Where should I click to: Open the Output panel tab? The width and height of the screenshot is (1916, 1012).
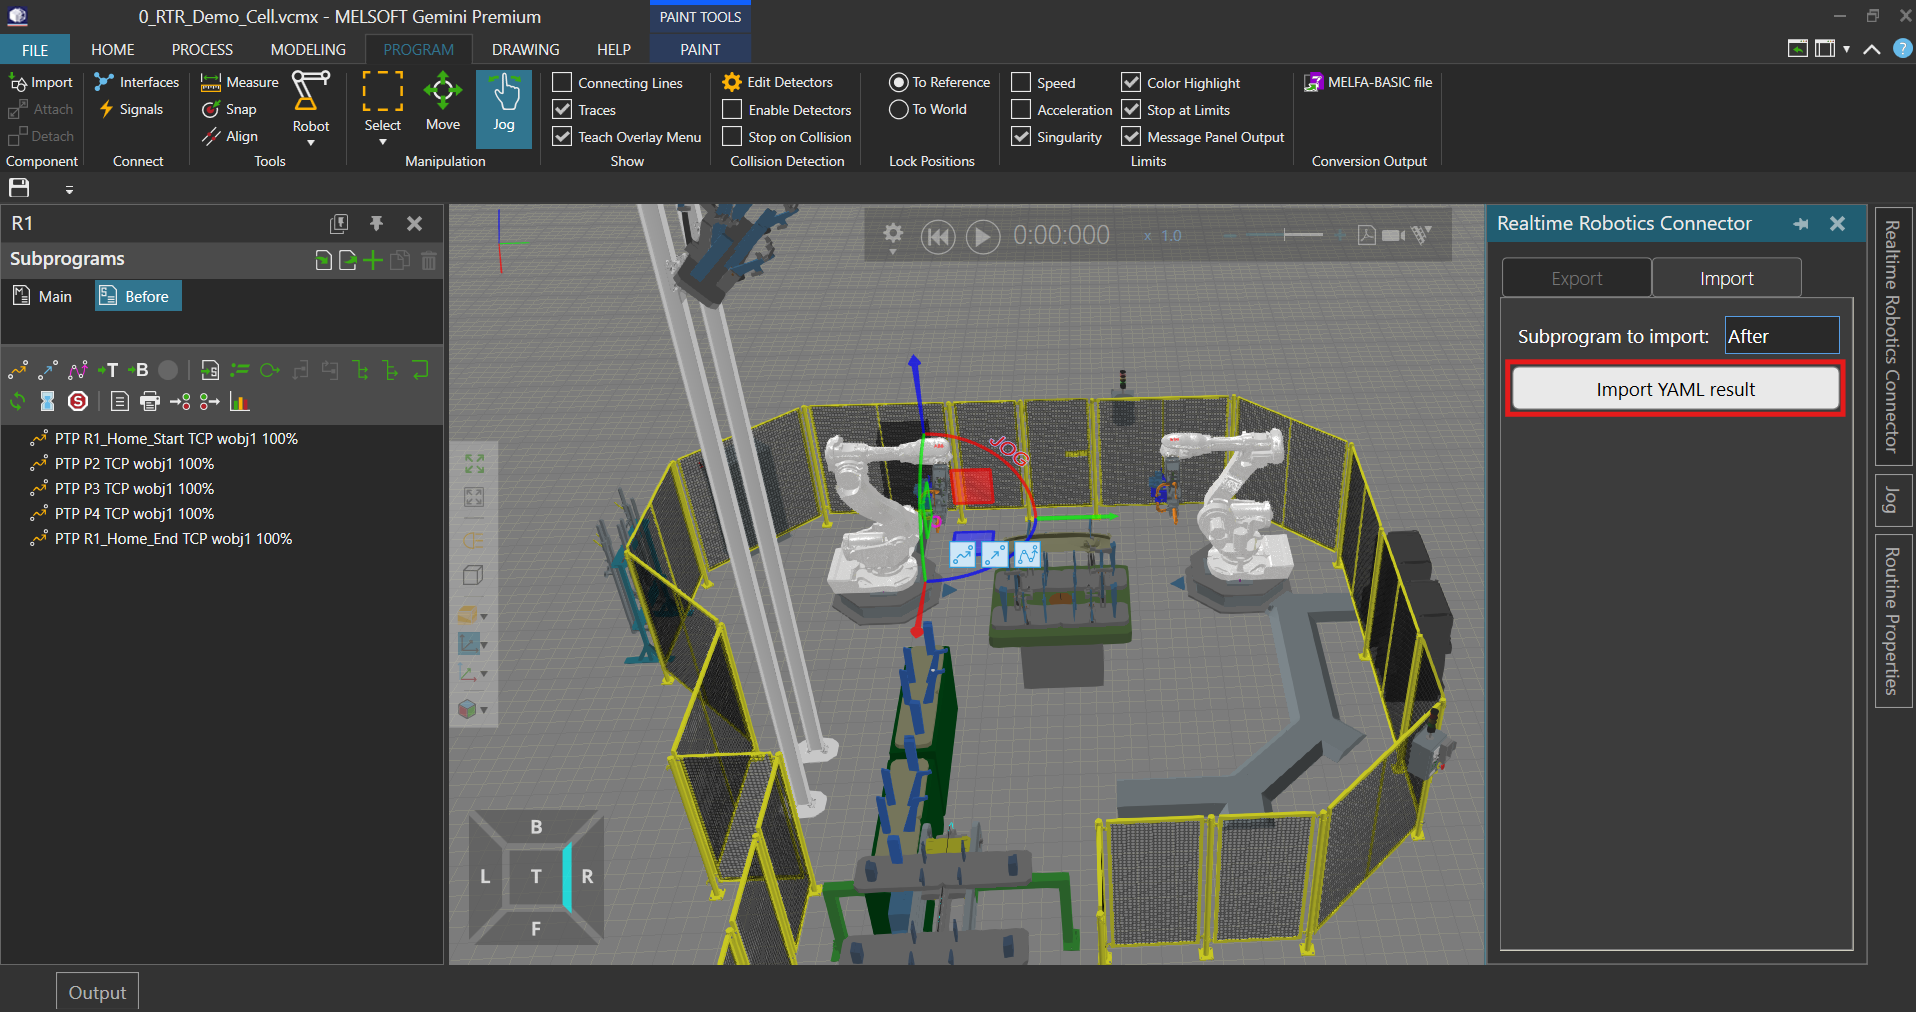(97, 992)
